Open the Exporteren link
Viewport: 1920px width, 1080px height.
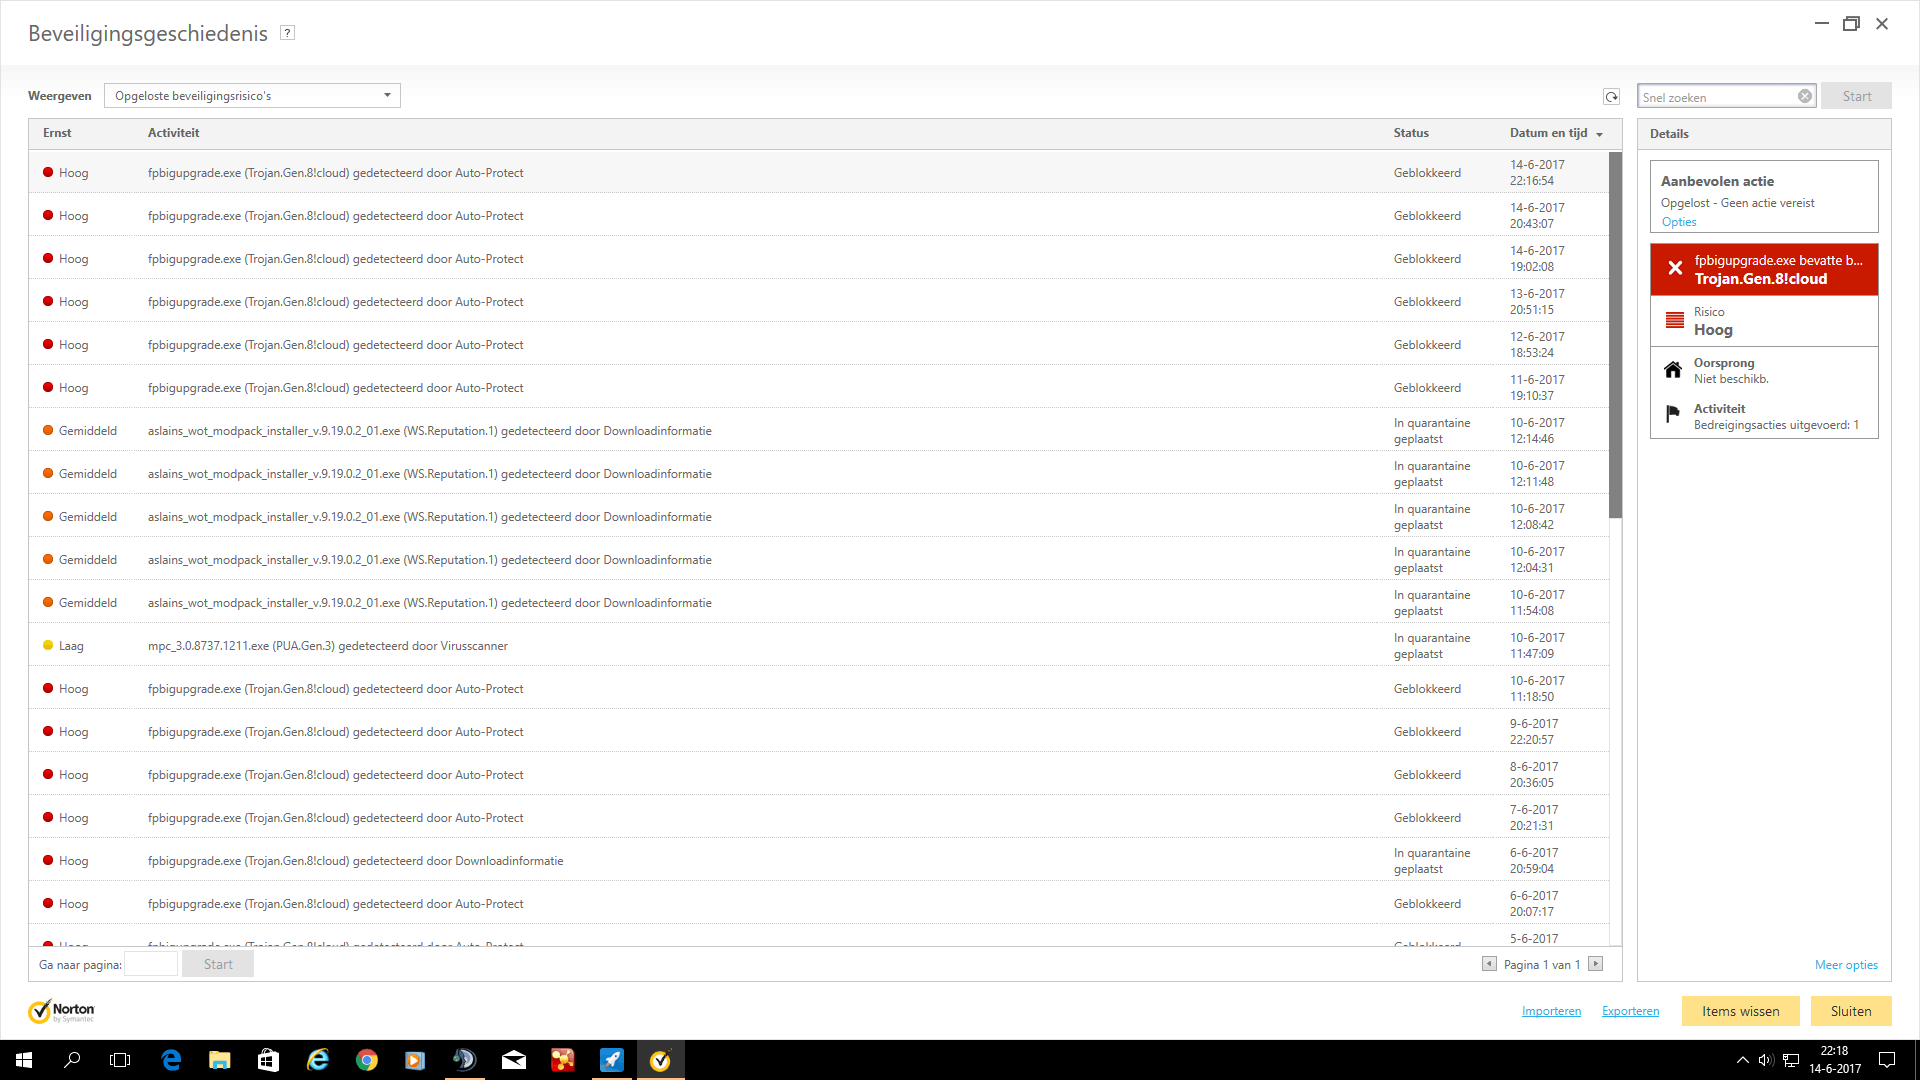1630,1011
